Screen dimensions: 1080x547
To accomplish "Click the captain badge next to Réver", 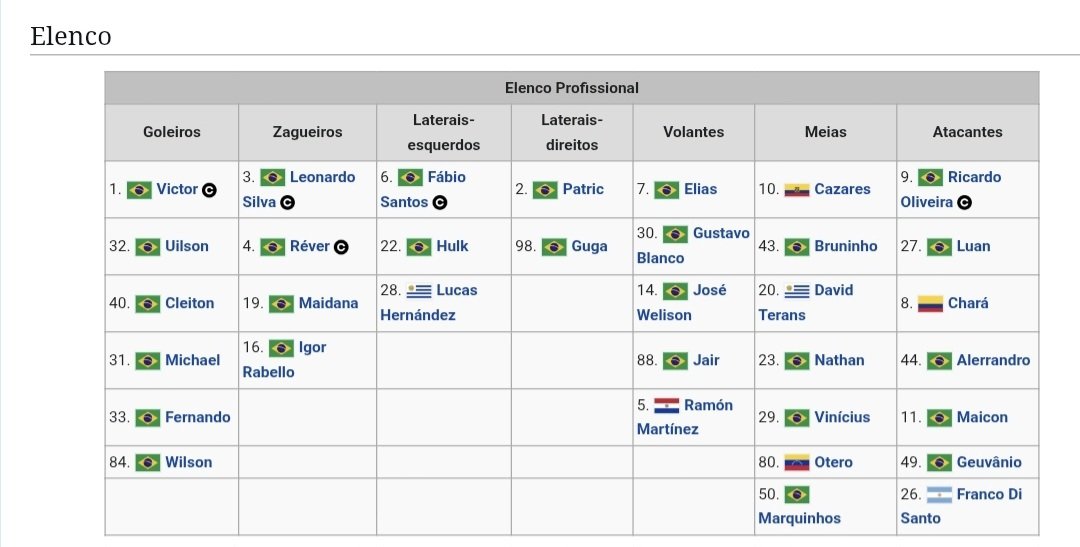I will (341, 247).
